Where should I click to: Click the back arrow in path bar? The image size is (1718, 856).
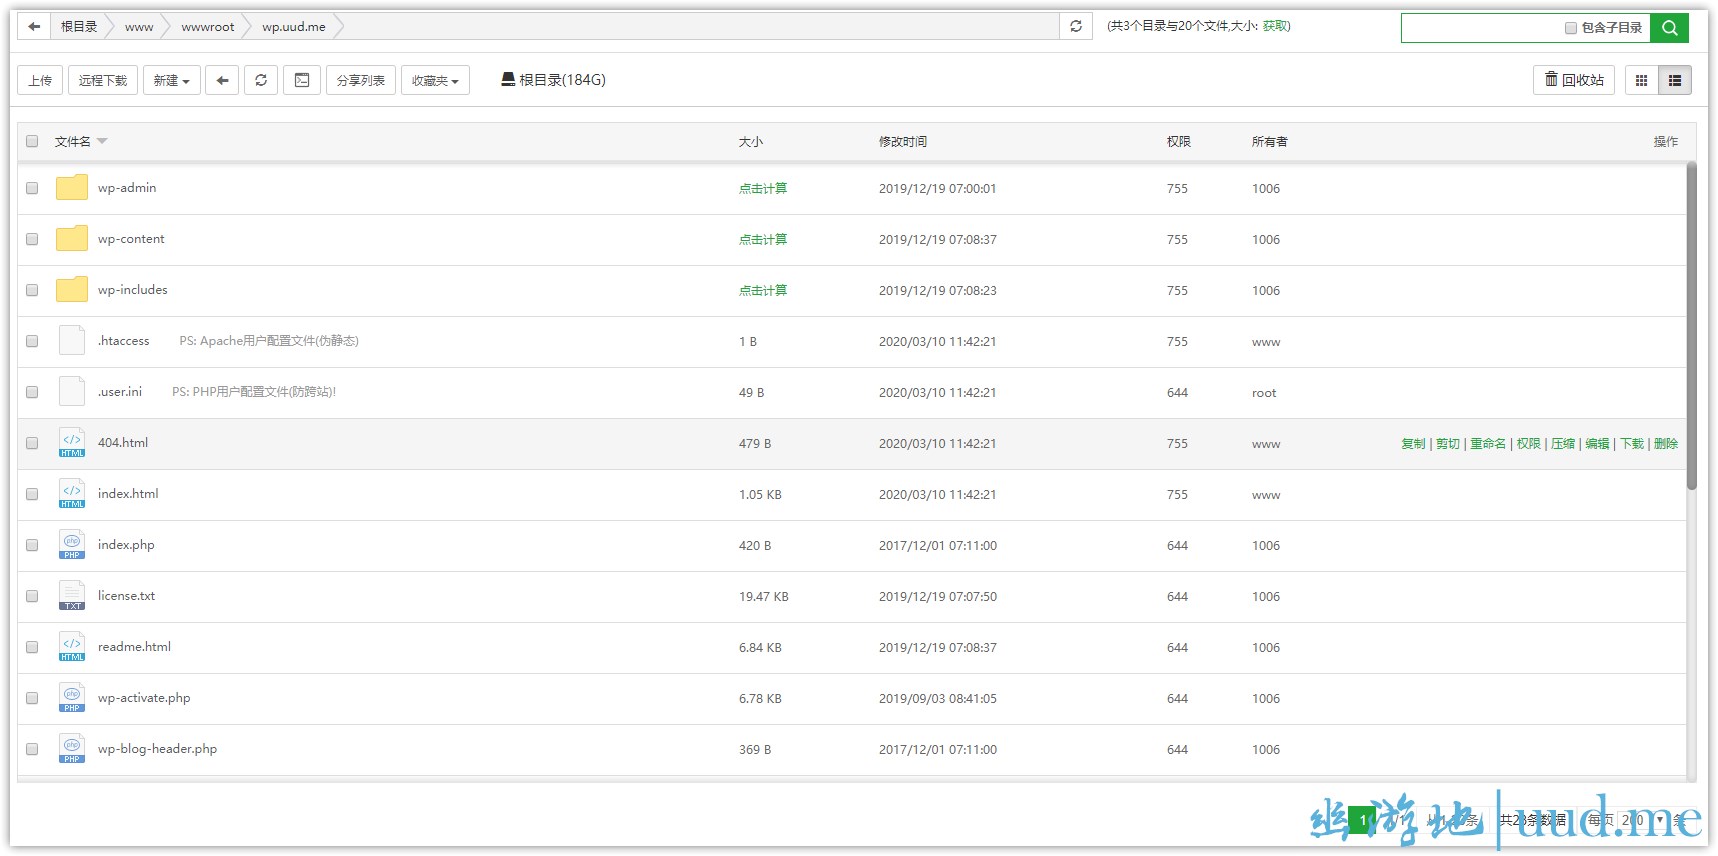[x=34, y=27]
